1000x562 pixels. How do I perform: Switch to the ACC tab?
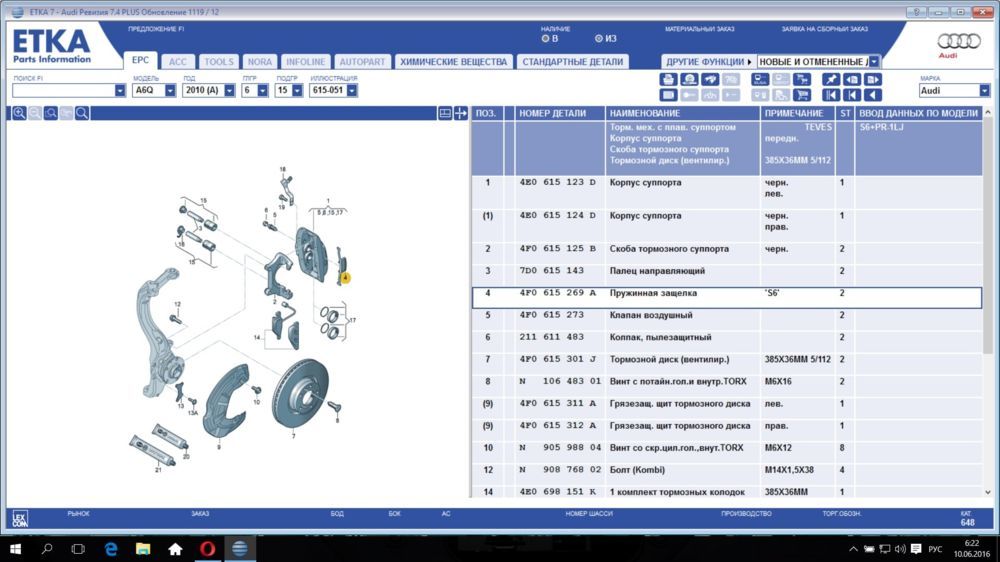(178, 62)
